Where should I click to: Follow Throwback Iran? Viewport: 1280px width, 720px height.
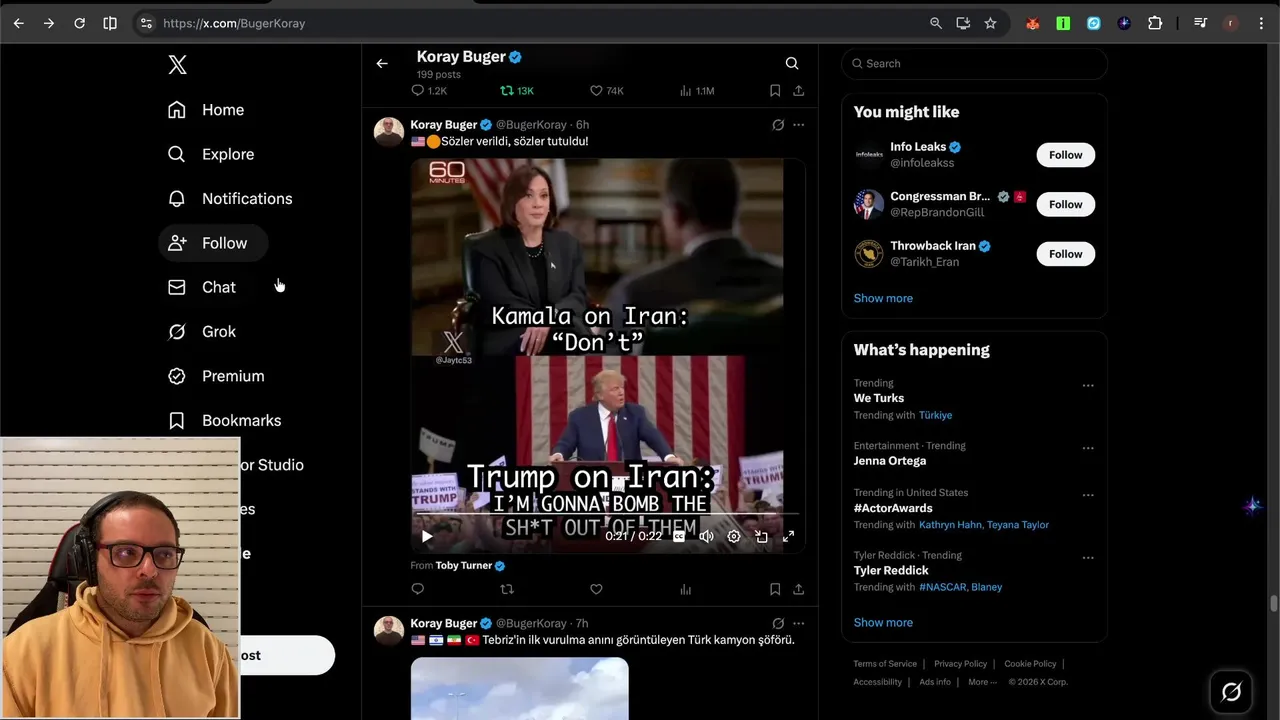click(x=1065, y=254)
